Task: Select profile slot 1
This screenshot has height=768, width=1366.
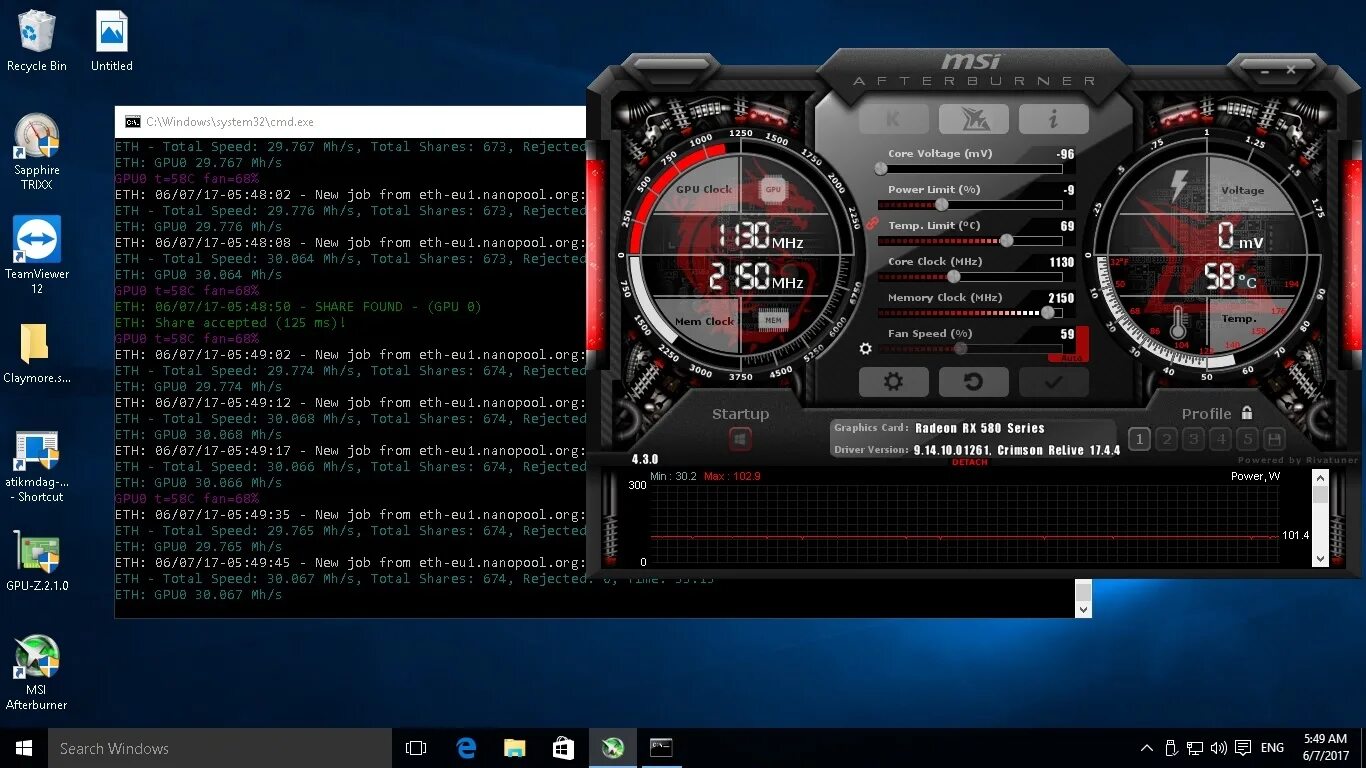Action: point(1139,439)
